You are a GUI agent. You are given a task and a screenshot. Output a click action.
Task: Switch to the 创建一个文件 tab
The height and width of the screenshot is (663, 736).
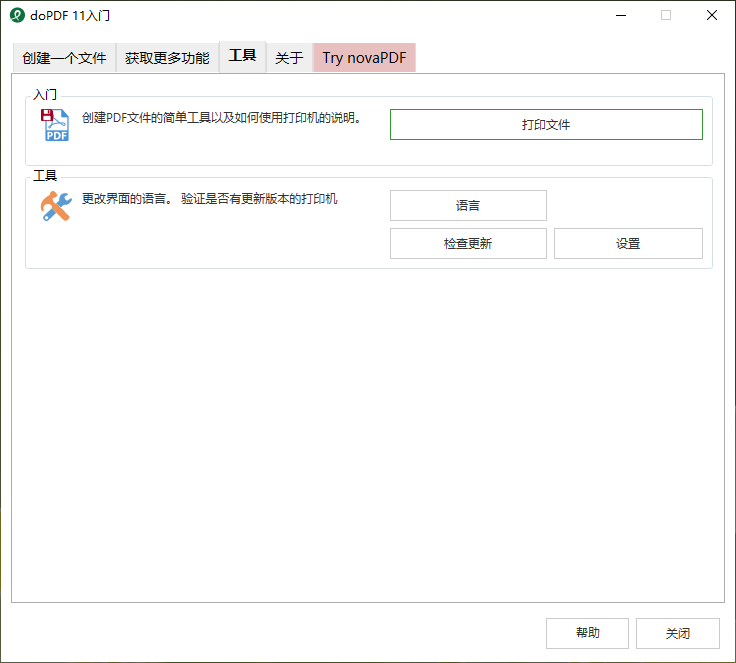click(64, 58)
